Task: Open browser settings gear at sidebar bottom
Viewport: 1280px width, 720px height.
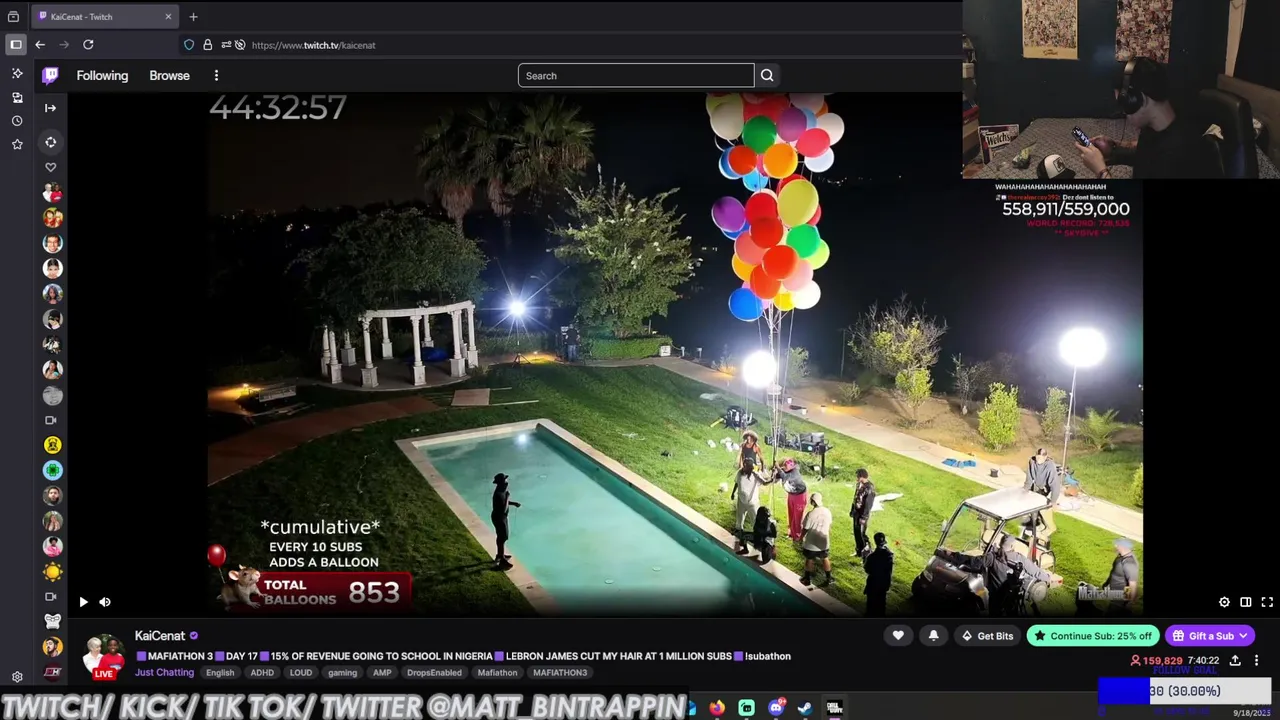Action: 17,677
